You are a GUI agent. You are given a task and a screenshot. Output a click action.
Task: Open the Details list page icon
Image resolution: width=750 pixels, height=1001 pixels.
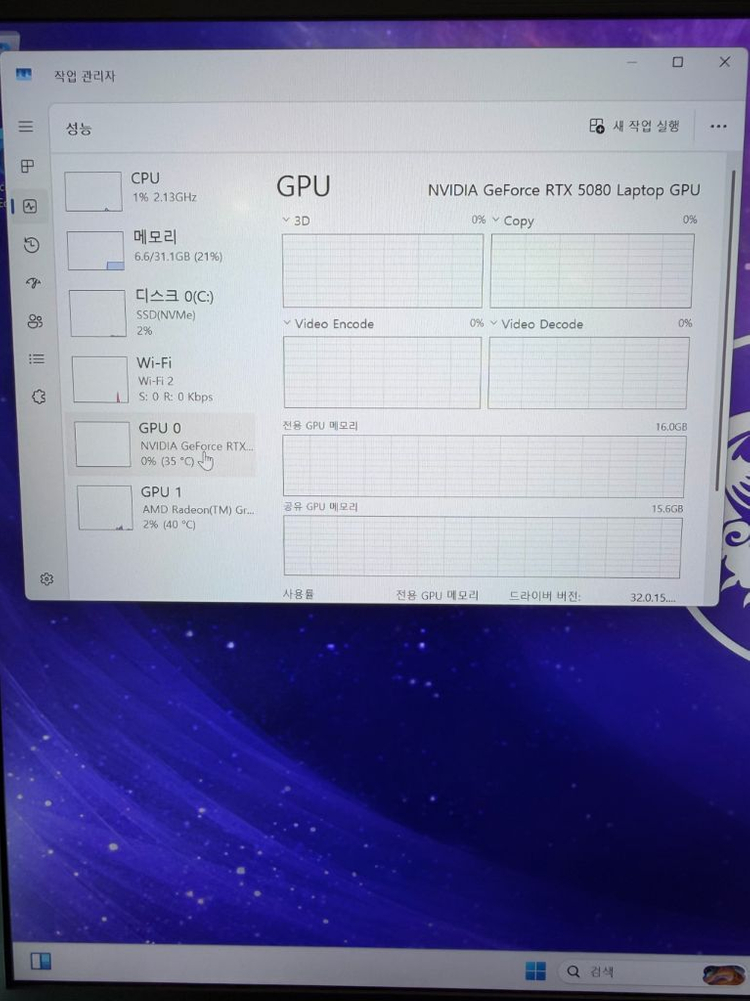tap(37, 359)
